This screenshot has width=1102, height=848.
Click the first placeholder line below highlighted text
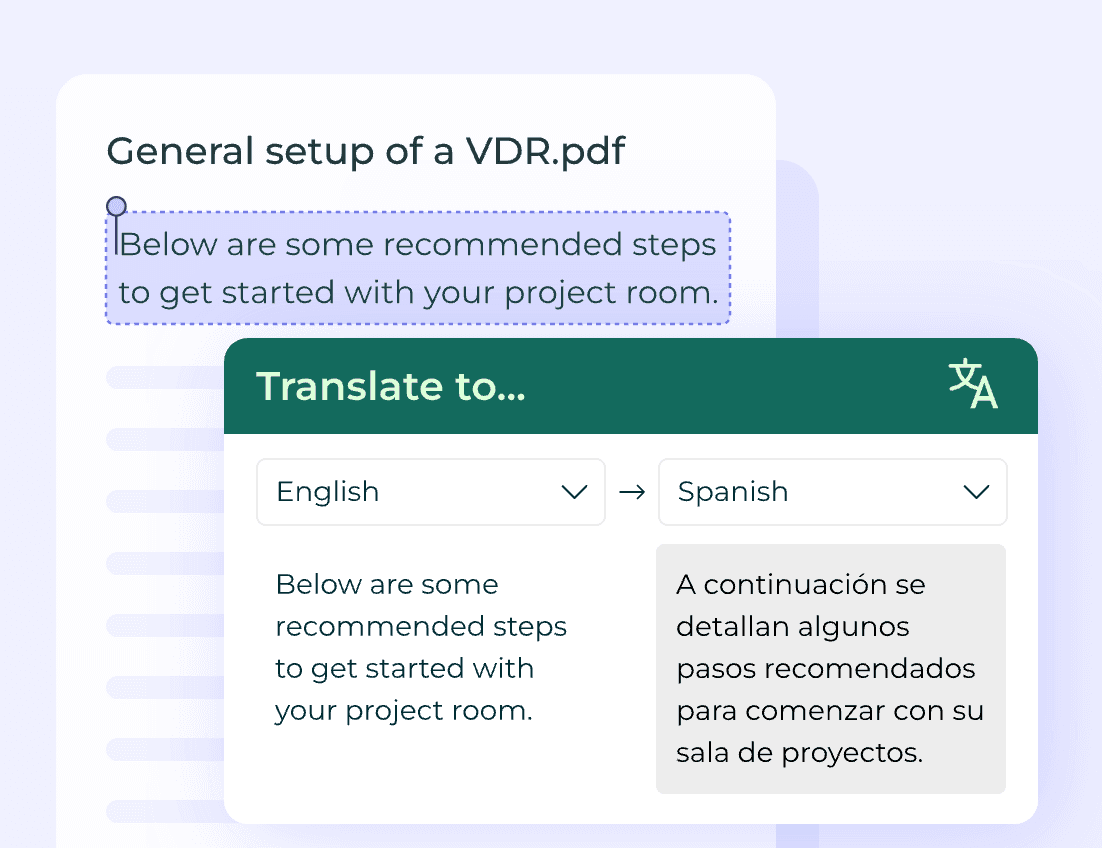165,377
